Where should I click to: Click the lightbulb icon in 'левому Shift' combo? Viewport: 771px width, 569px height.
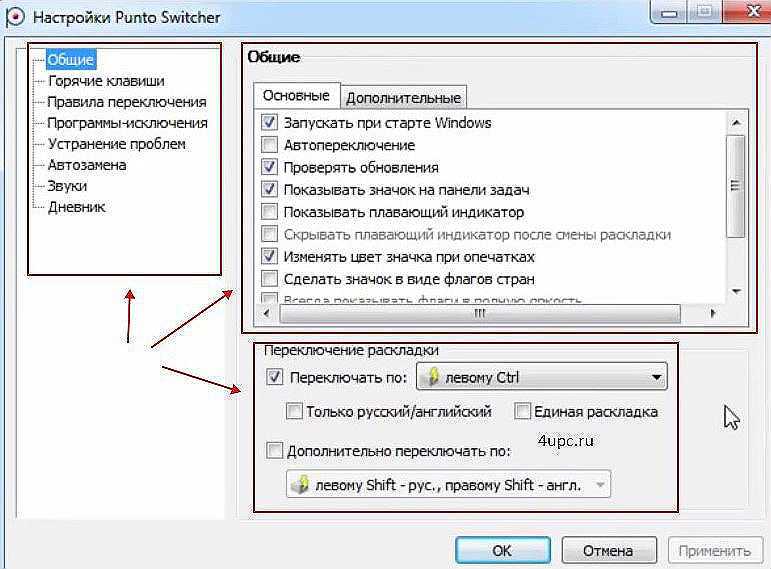tap(300, 485)
